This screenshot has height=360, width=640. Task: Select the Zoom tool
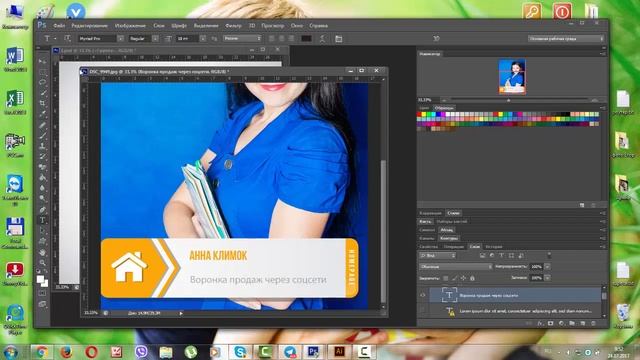tap(42, 262)
